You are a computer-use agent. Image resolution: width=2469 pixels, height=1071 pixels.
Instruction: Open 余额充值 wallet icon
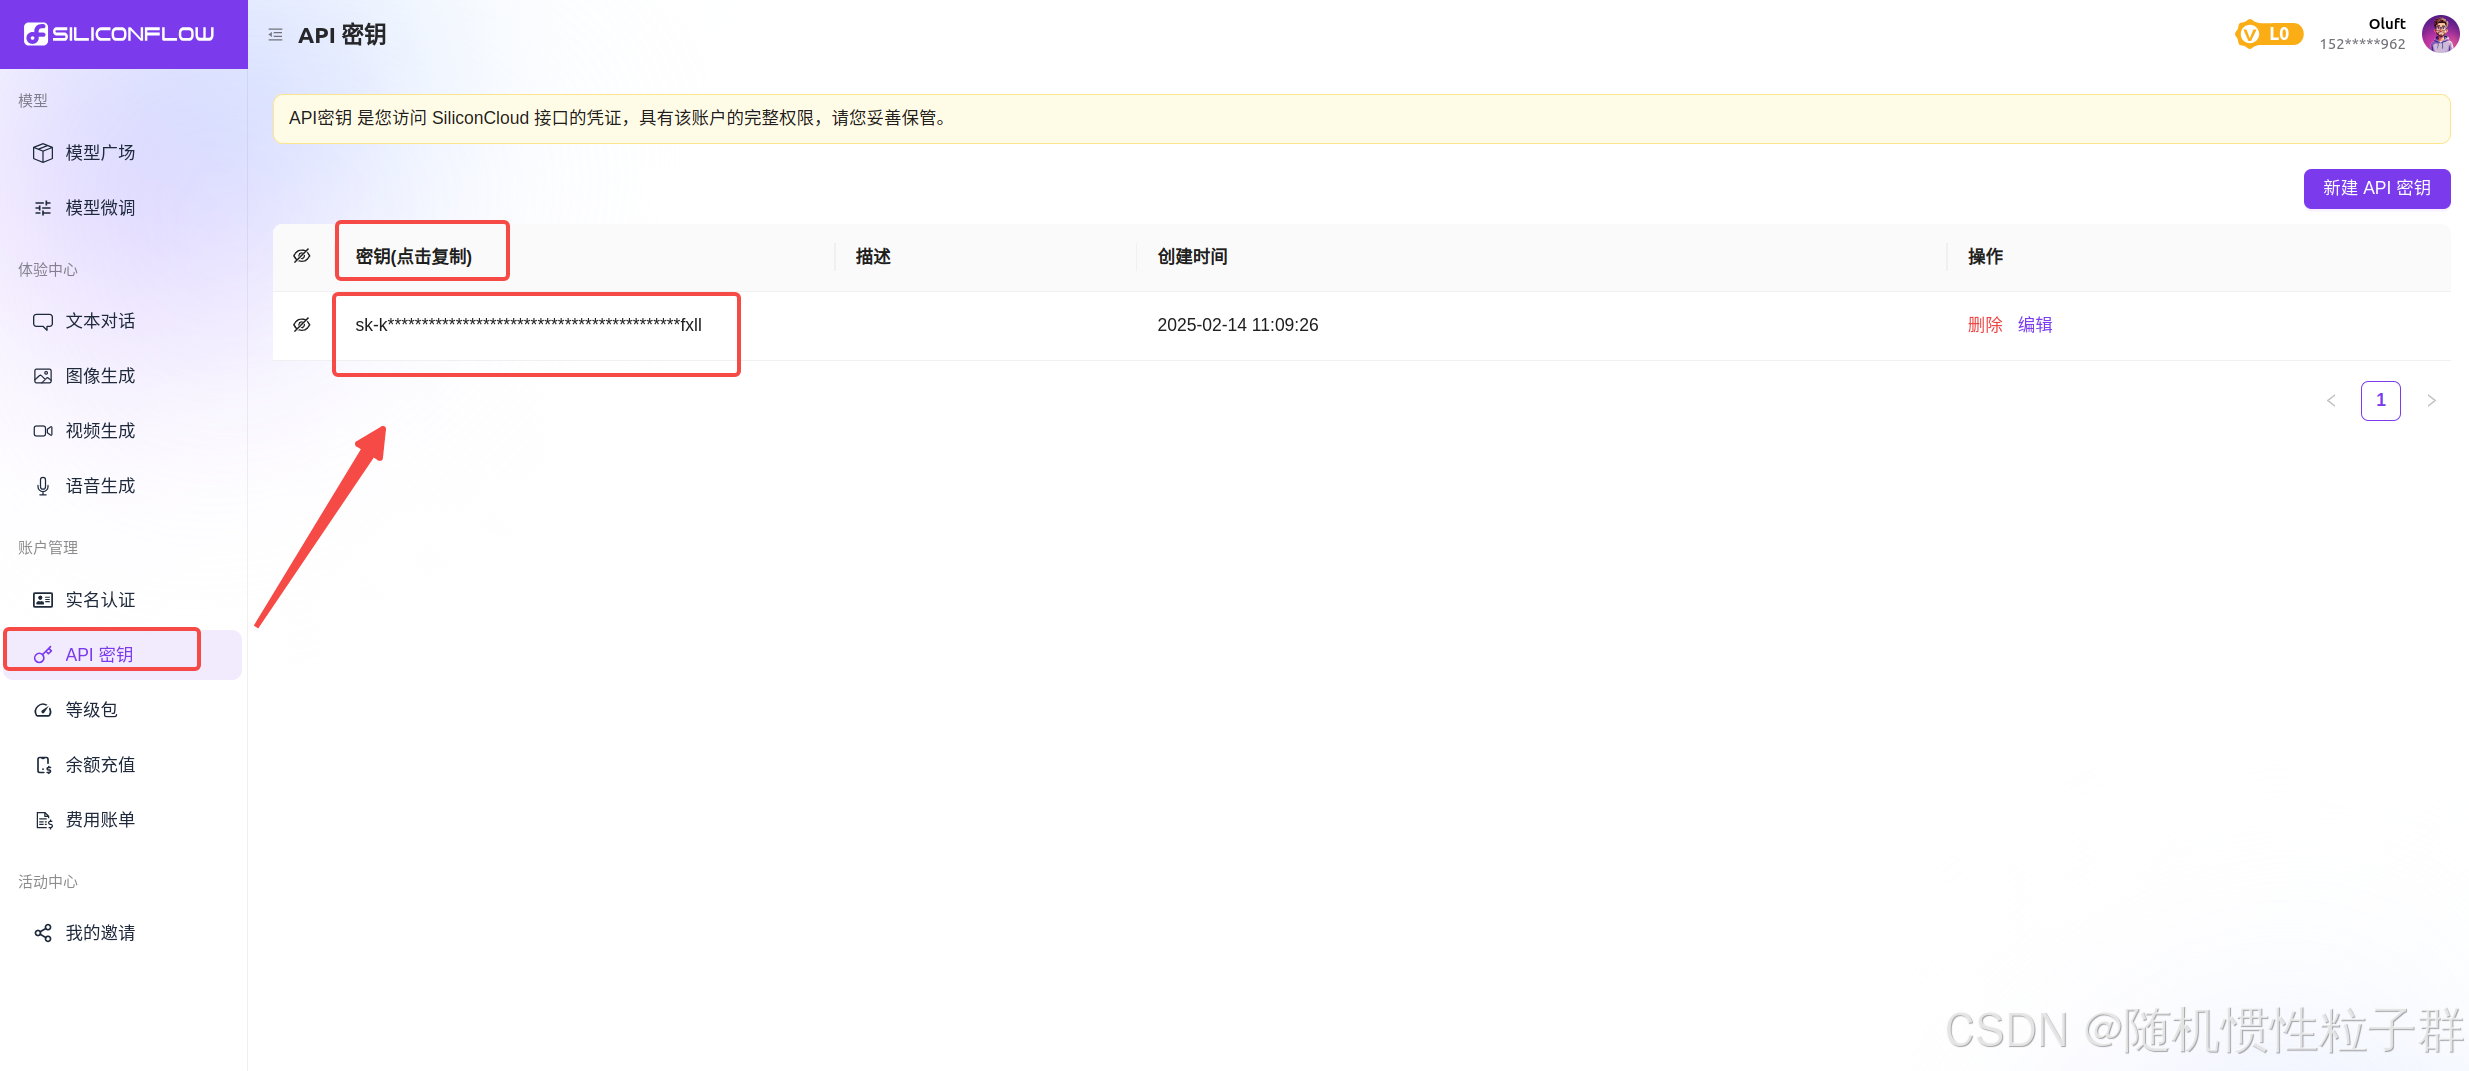click(43, 765)
